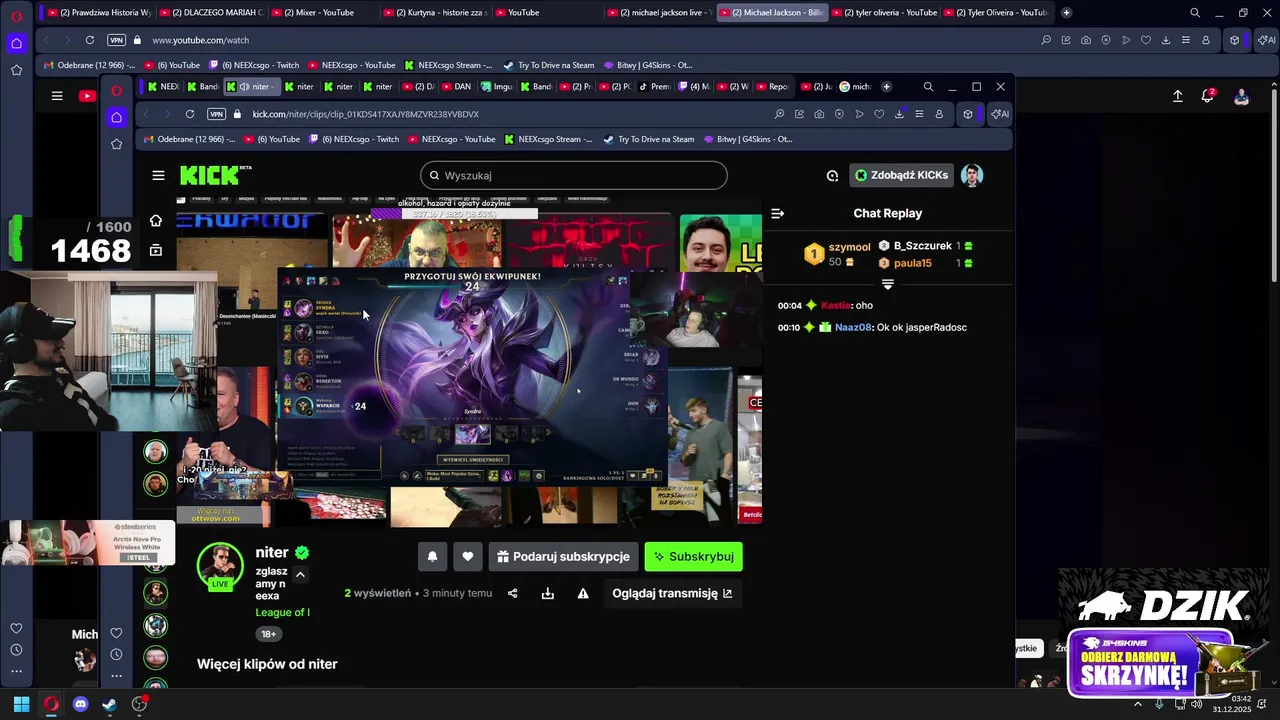Open Opera from the taskbar
The height and width of the screenshot is (720, 1280).
click(x=51, y=704)
